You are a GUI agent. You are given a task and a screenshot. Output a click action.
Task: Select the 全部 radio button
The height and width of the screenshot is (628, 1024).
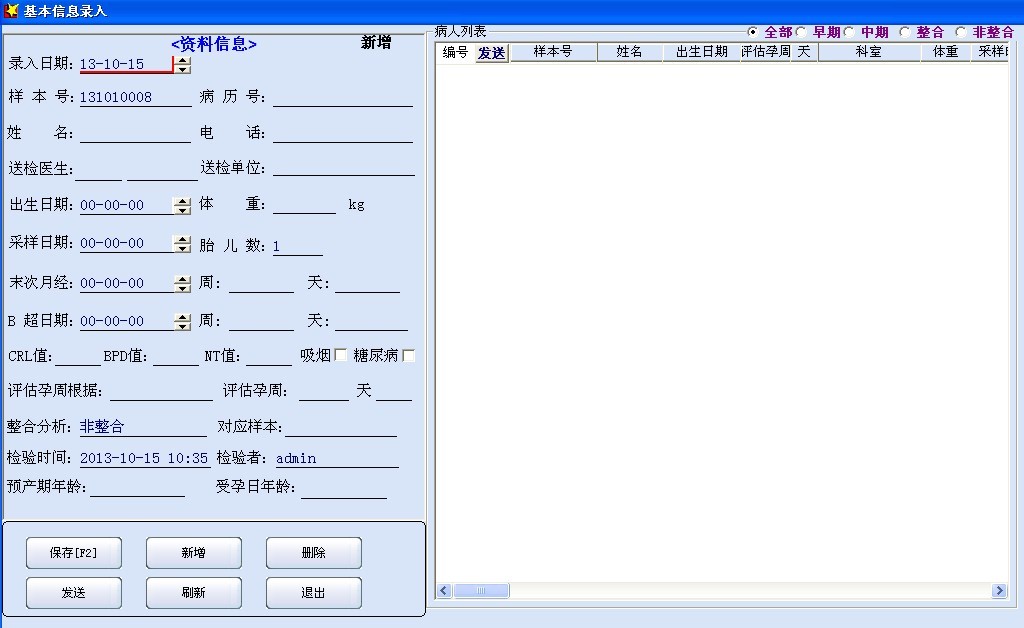[x=752, y=32]
